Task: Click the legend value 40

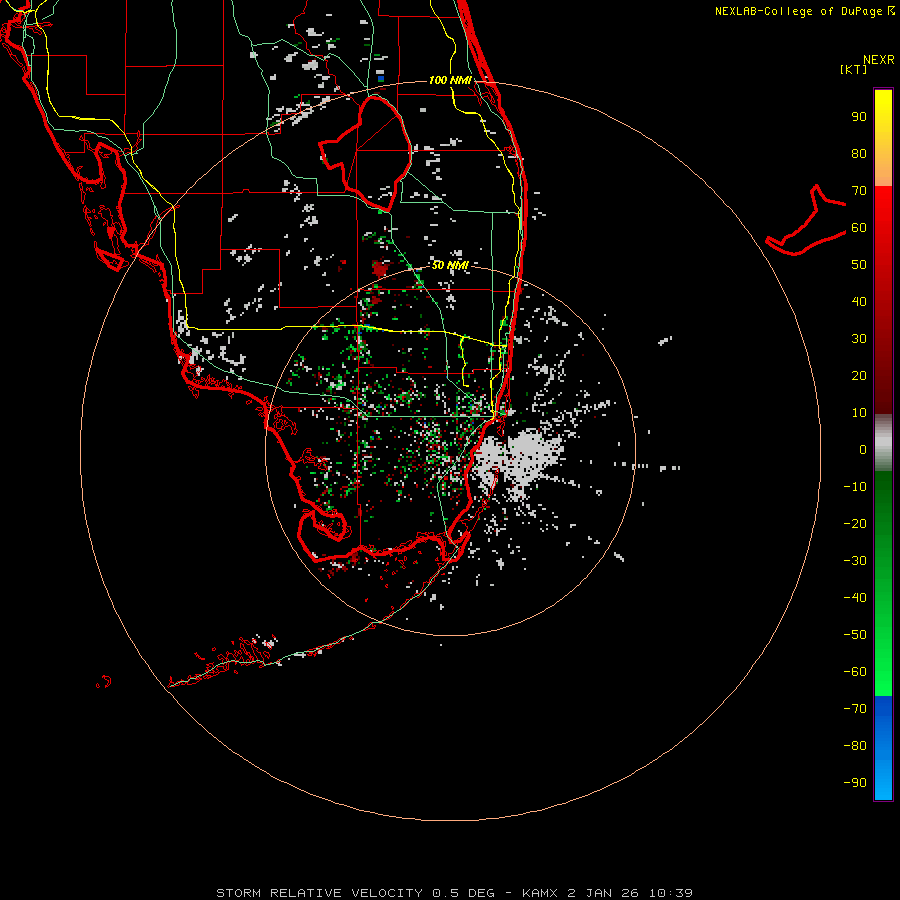Action: point(859,302)
